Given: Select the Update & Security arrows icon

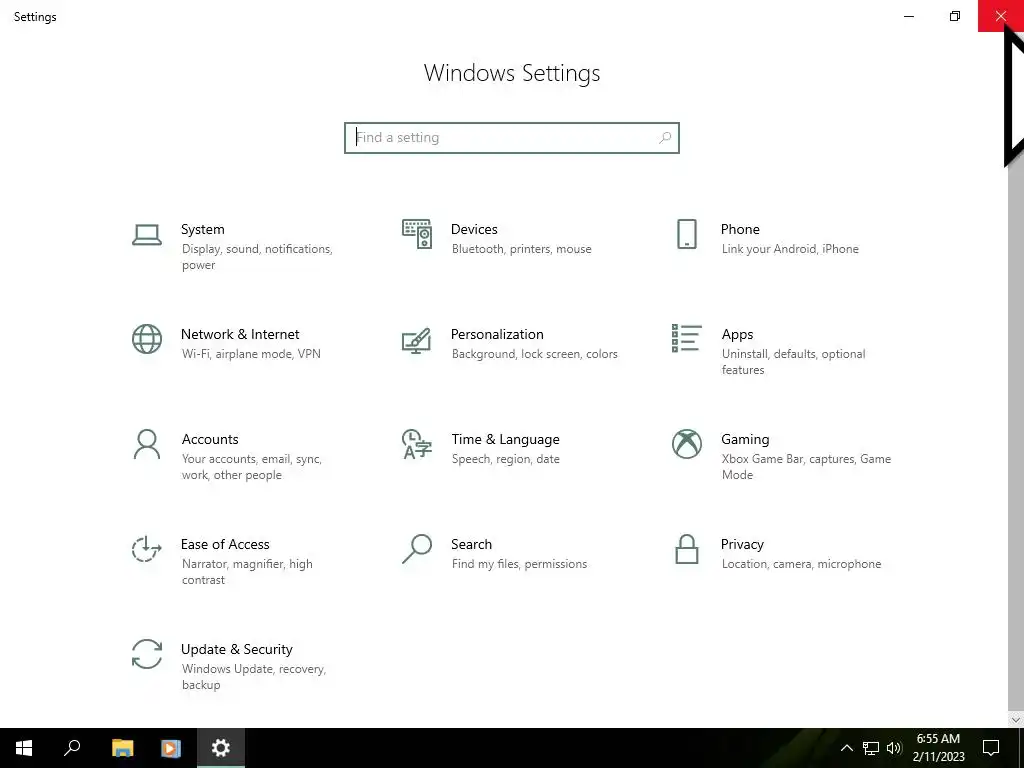Looking at the screenshot, I should click(x=147, y=654).
